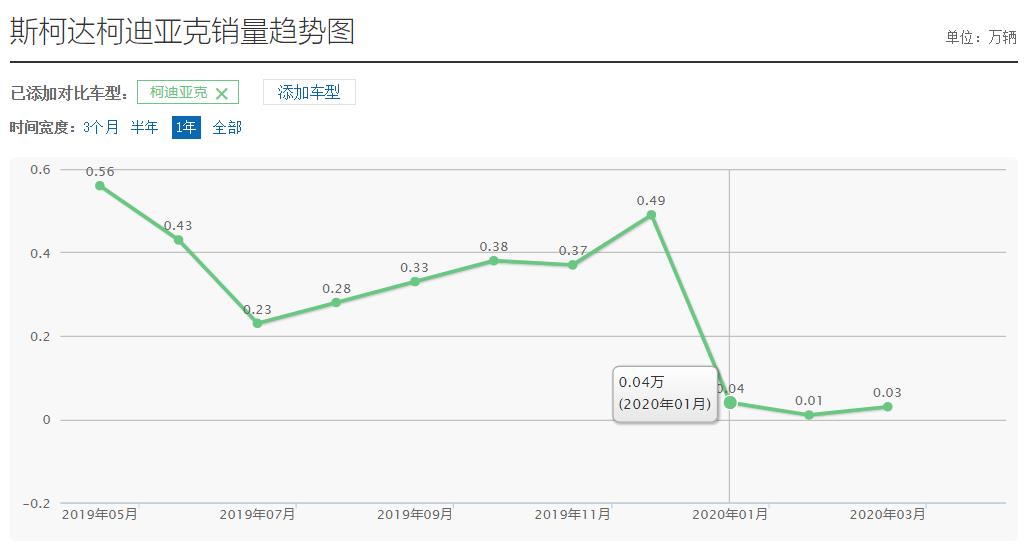Viewport: 1031px width, 554px height.
Task: Click the 0.56 data point
Action: click(x=100, y=186)
